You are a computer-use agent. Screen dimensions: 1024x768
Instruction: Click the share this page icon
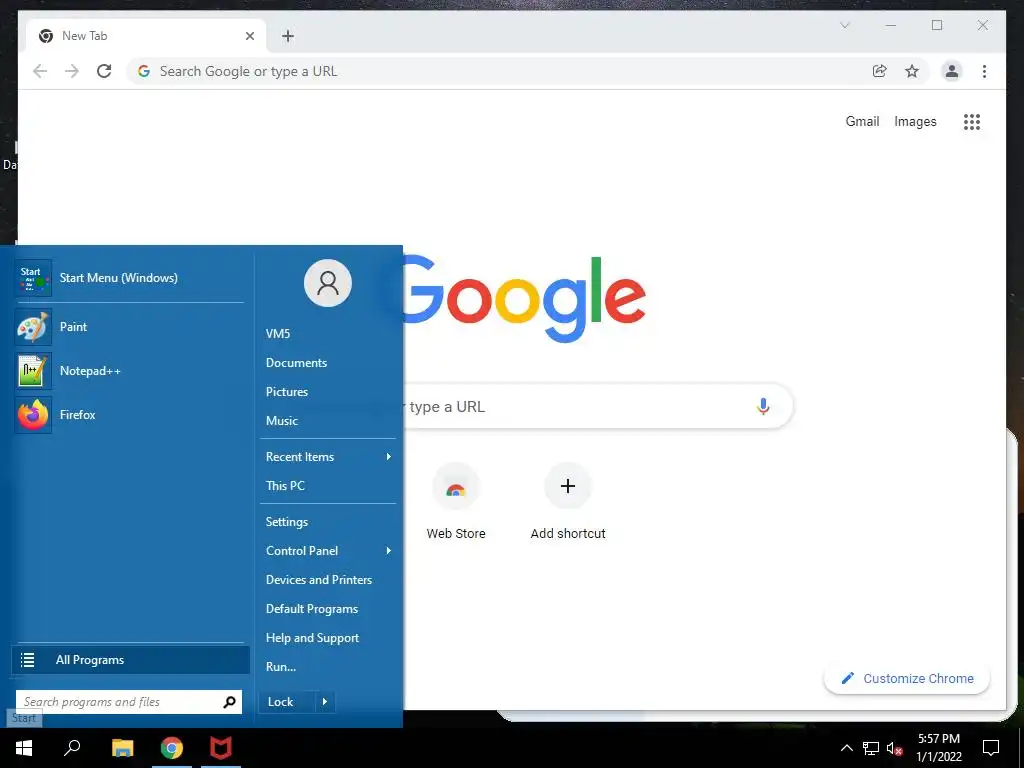(880, 71)
